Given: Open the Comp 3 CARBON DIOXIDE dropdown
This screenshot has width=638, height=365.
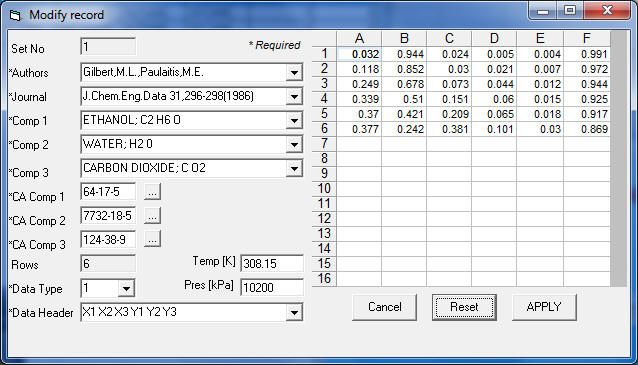Looking at the screenshot, I should [x=294, y=169].
